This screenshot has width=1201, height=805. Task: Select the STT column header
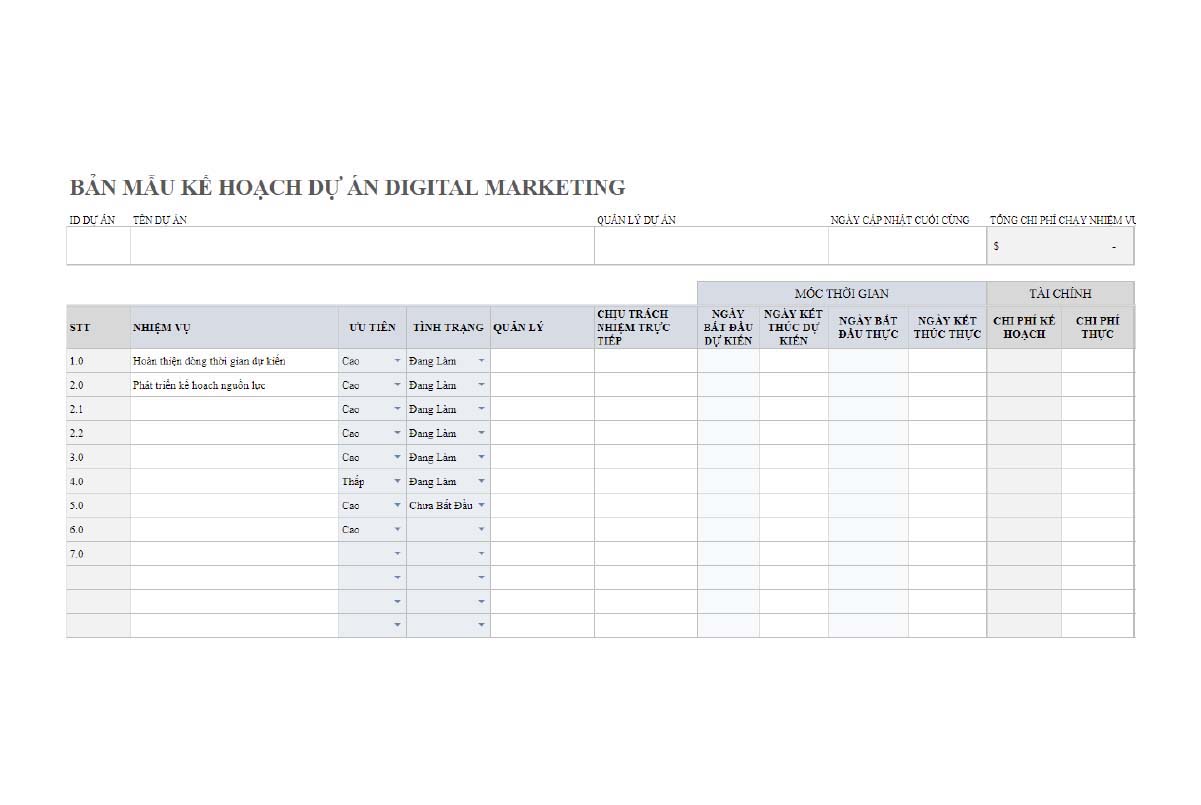tap(98, 327)
